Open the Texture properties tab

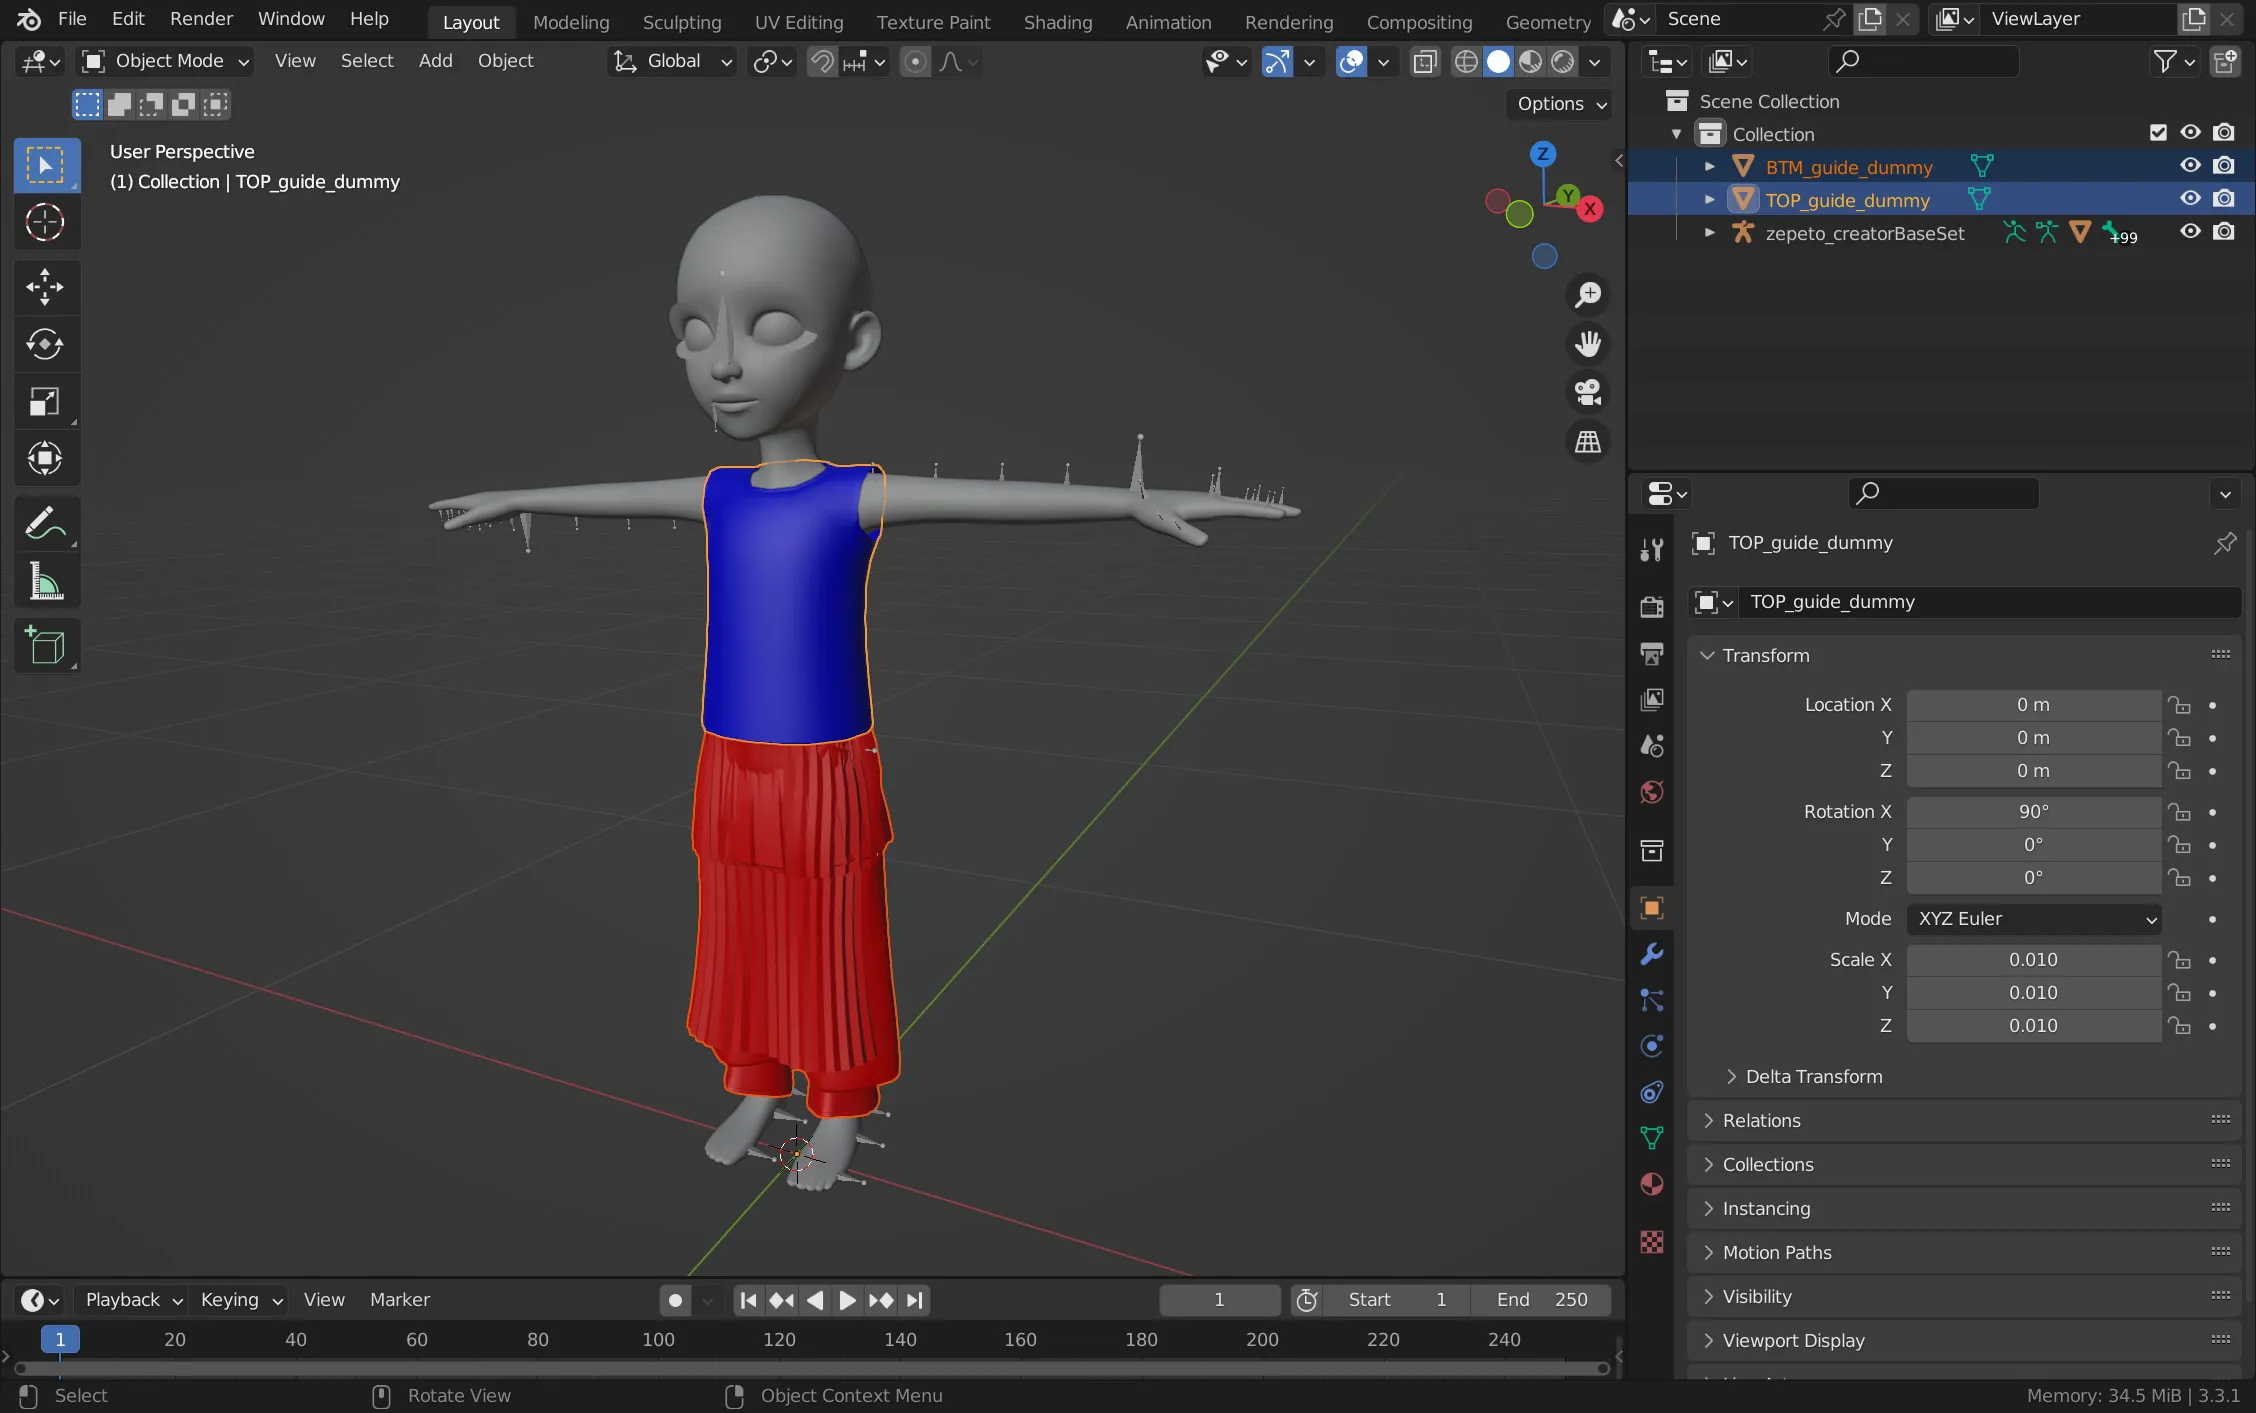pos(1652,1241)
